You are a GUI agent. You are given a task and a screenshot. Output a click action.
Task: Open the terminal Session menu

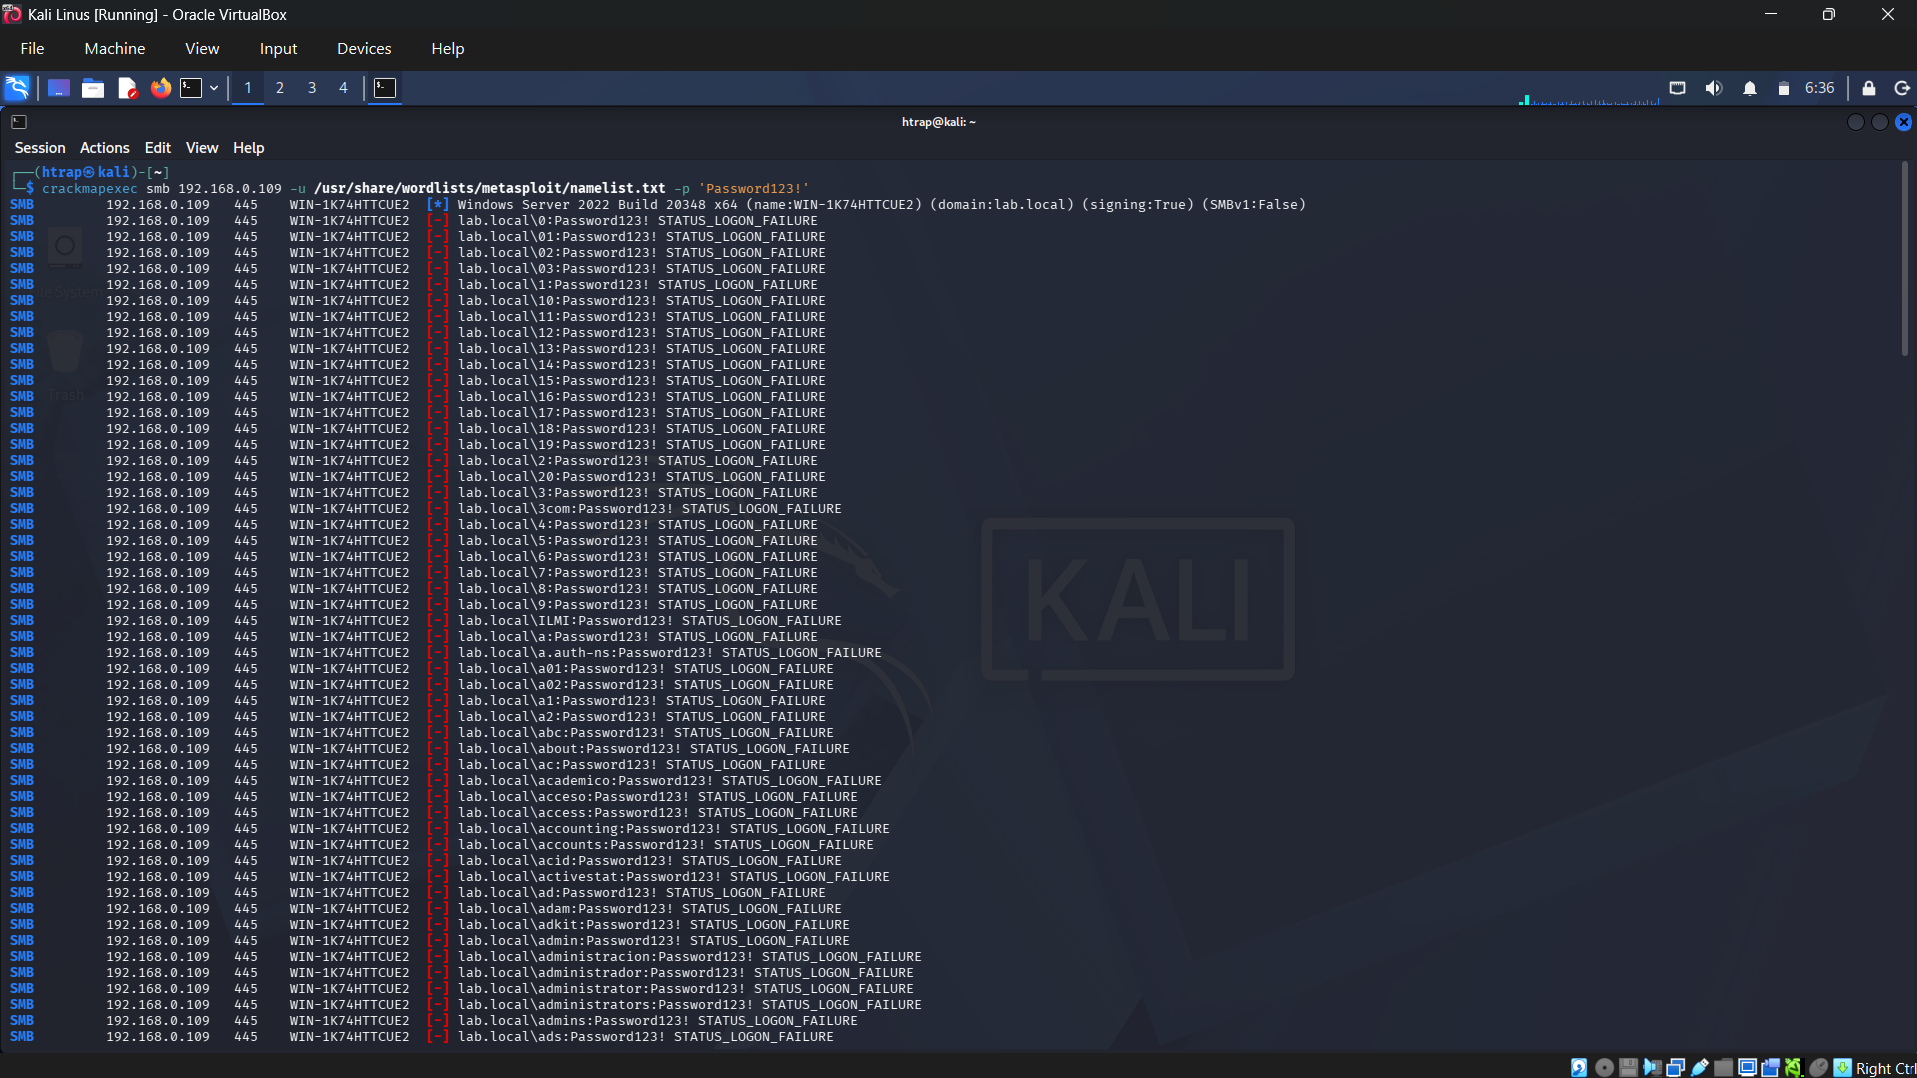tap(40, 148)
